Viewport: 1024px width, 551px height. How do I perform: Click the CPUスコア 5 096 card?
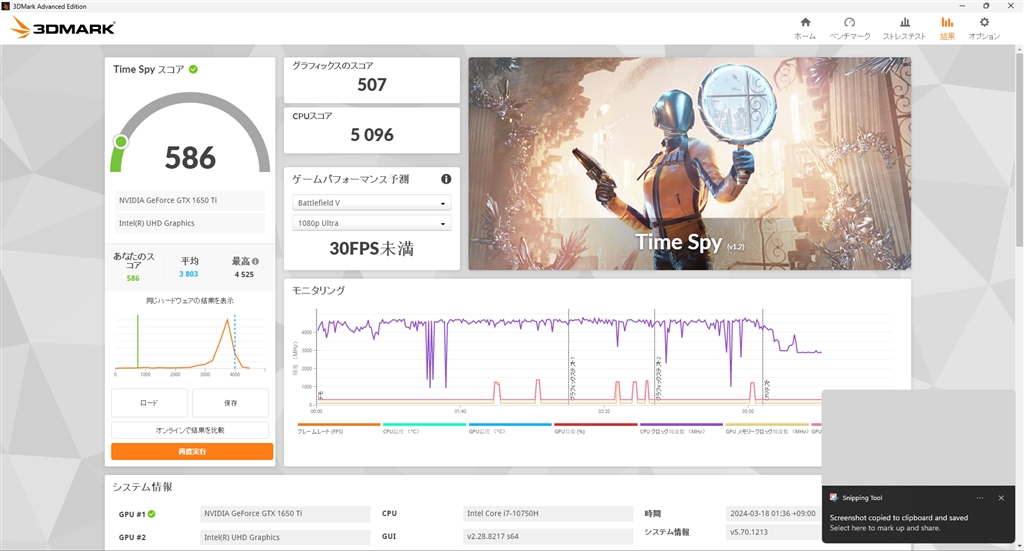click(x=372, y=130)
